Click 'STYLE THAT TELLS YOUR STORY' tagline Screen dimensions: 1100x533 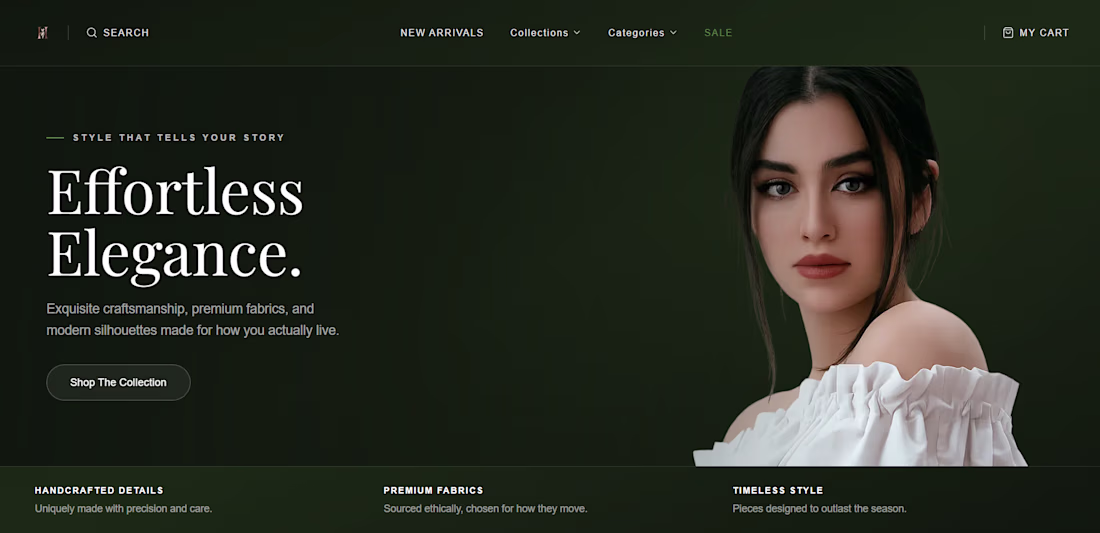pos(179,137)
